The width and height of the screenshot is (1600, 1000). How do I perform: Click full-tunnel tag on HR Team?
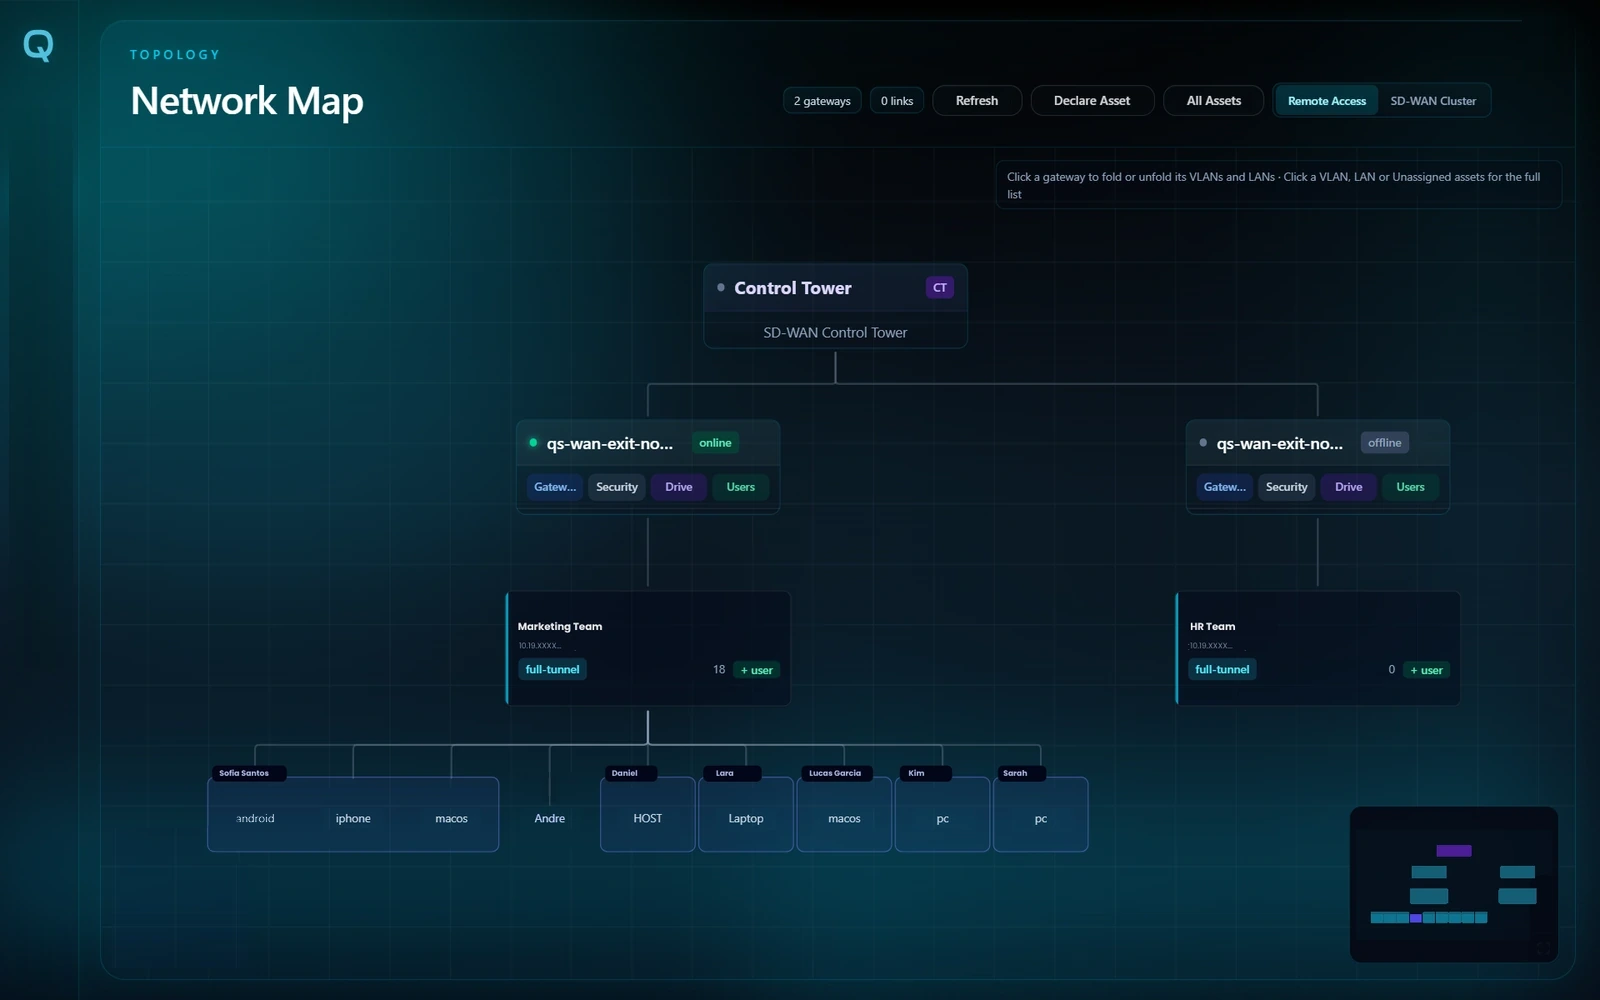pos(1222,670)
